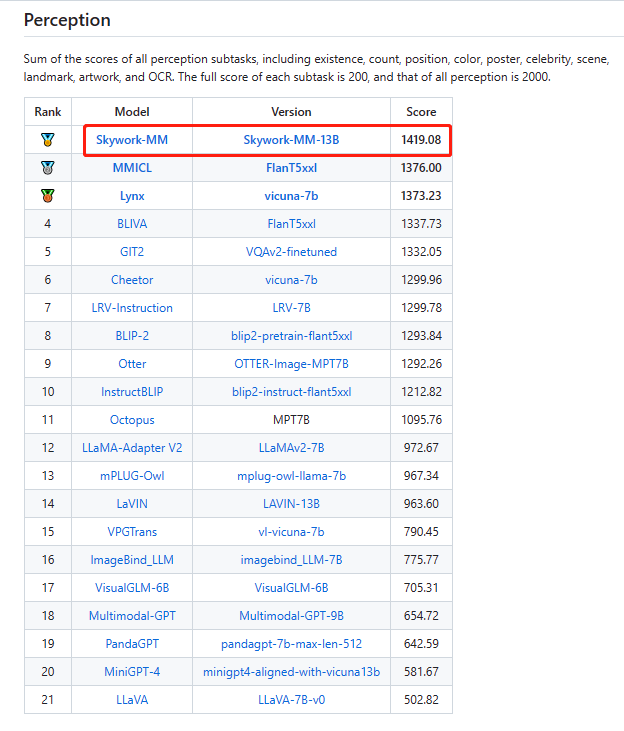Open the BLIVA model link
Viewport: 624px width, 731px height.
[x=132, y=224]
